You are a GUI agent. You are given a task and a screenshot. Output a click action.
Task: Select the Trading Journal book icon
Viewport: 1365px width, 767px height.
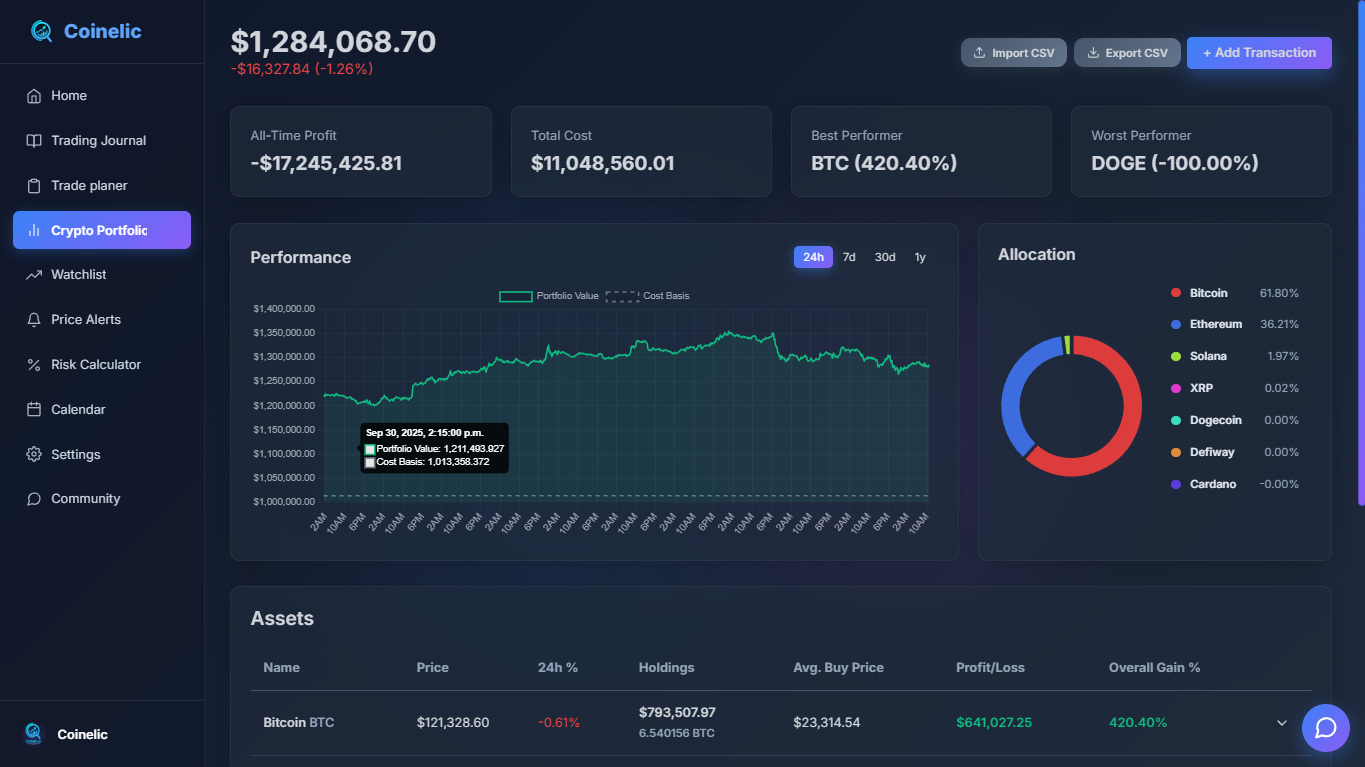click(33, 140)
